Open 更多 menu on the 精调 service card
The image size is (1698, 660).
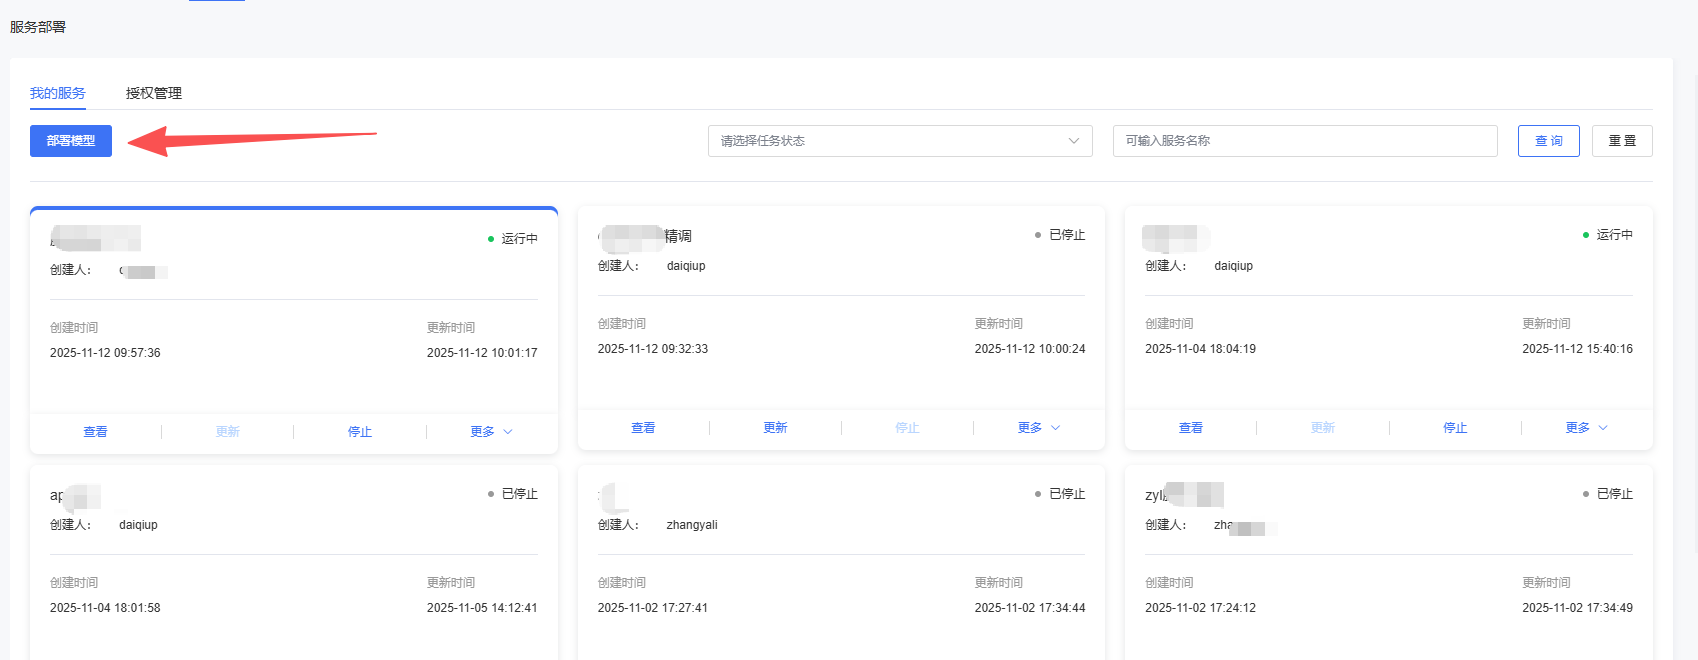[x=1038, y=428]
